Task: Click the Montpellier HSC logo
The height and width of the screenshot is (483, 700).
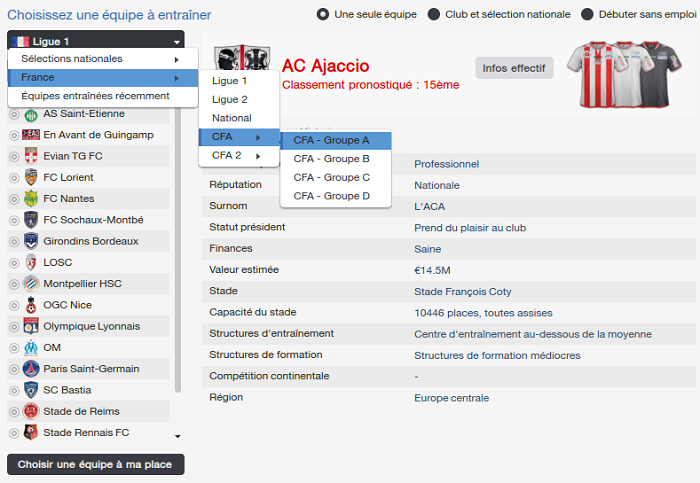Action: [31, 284]
